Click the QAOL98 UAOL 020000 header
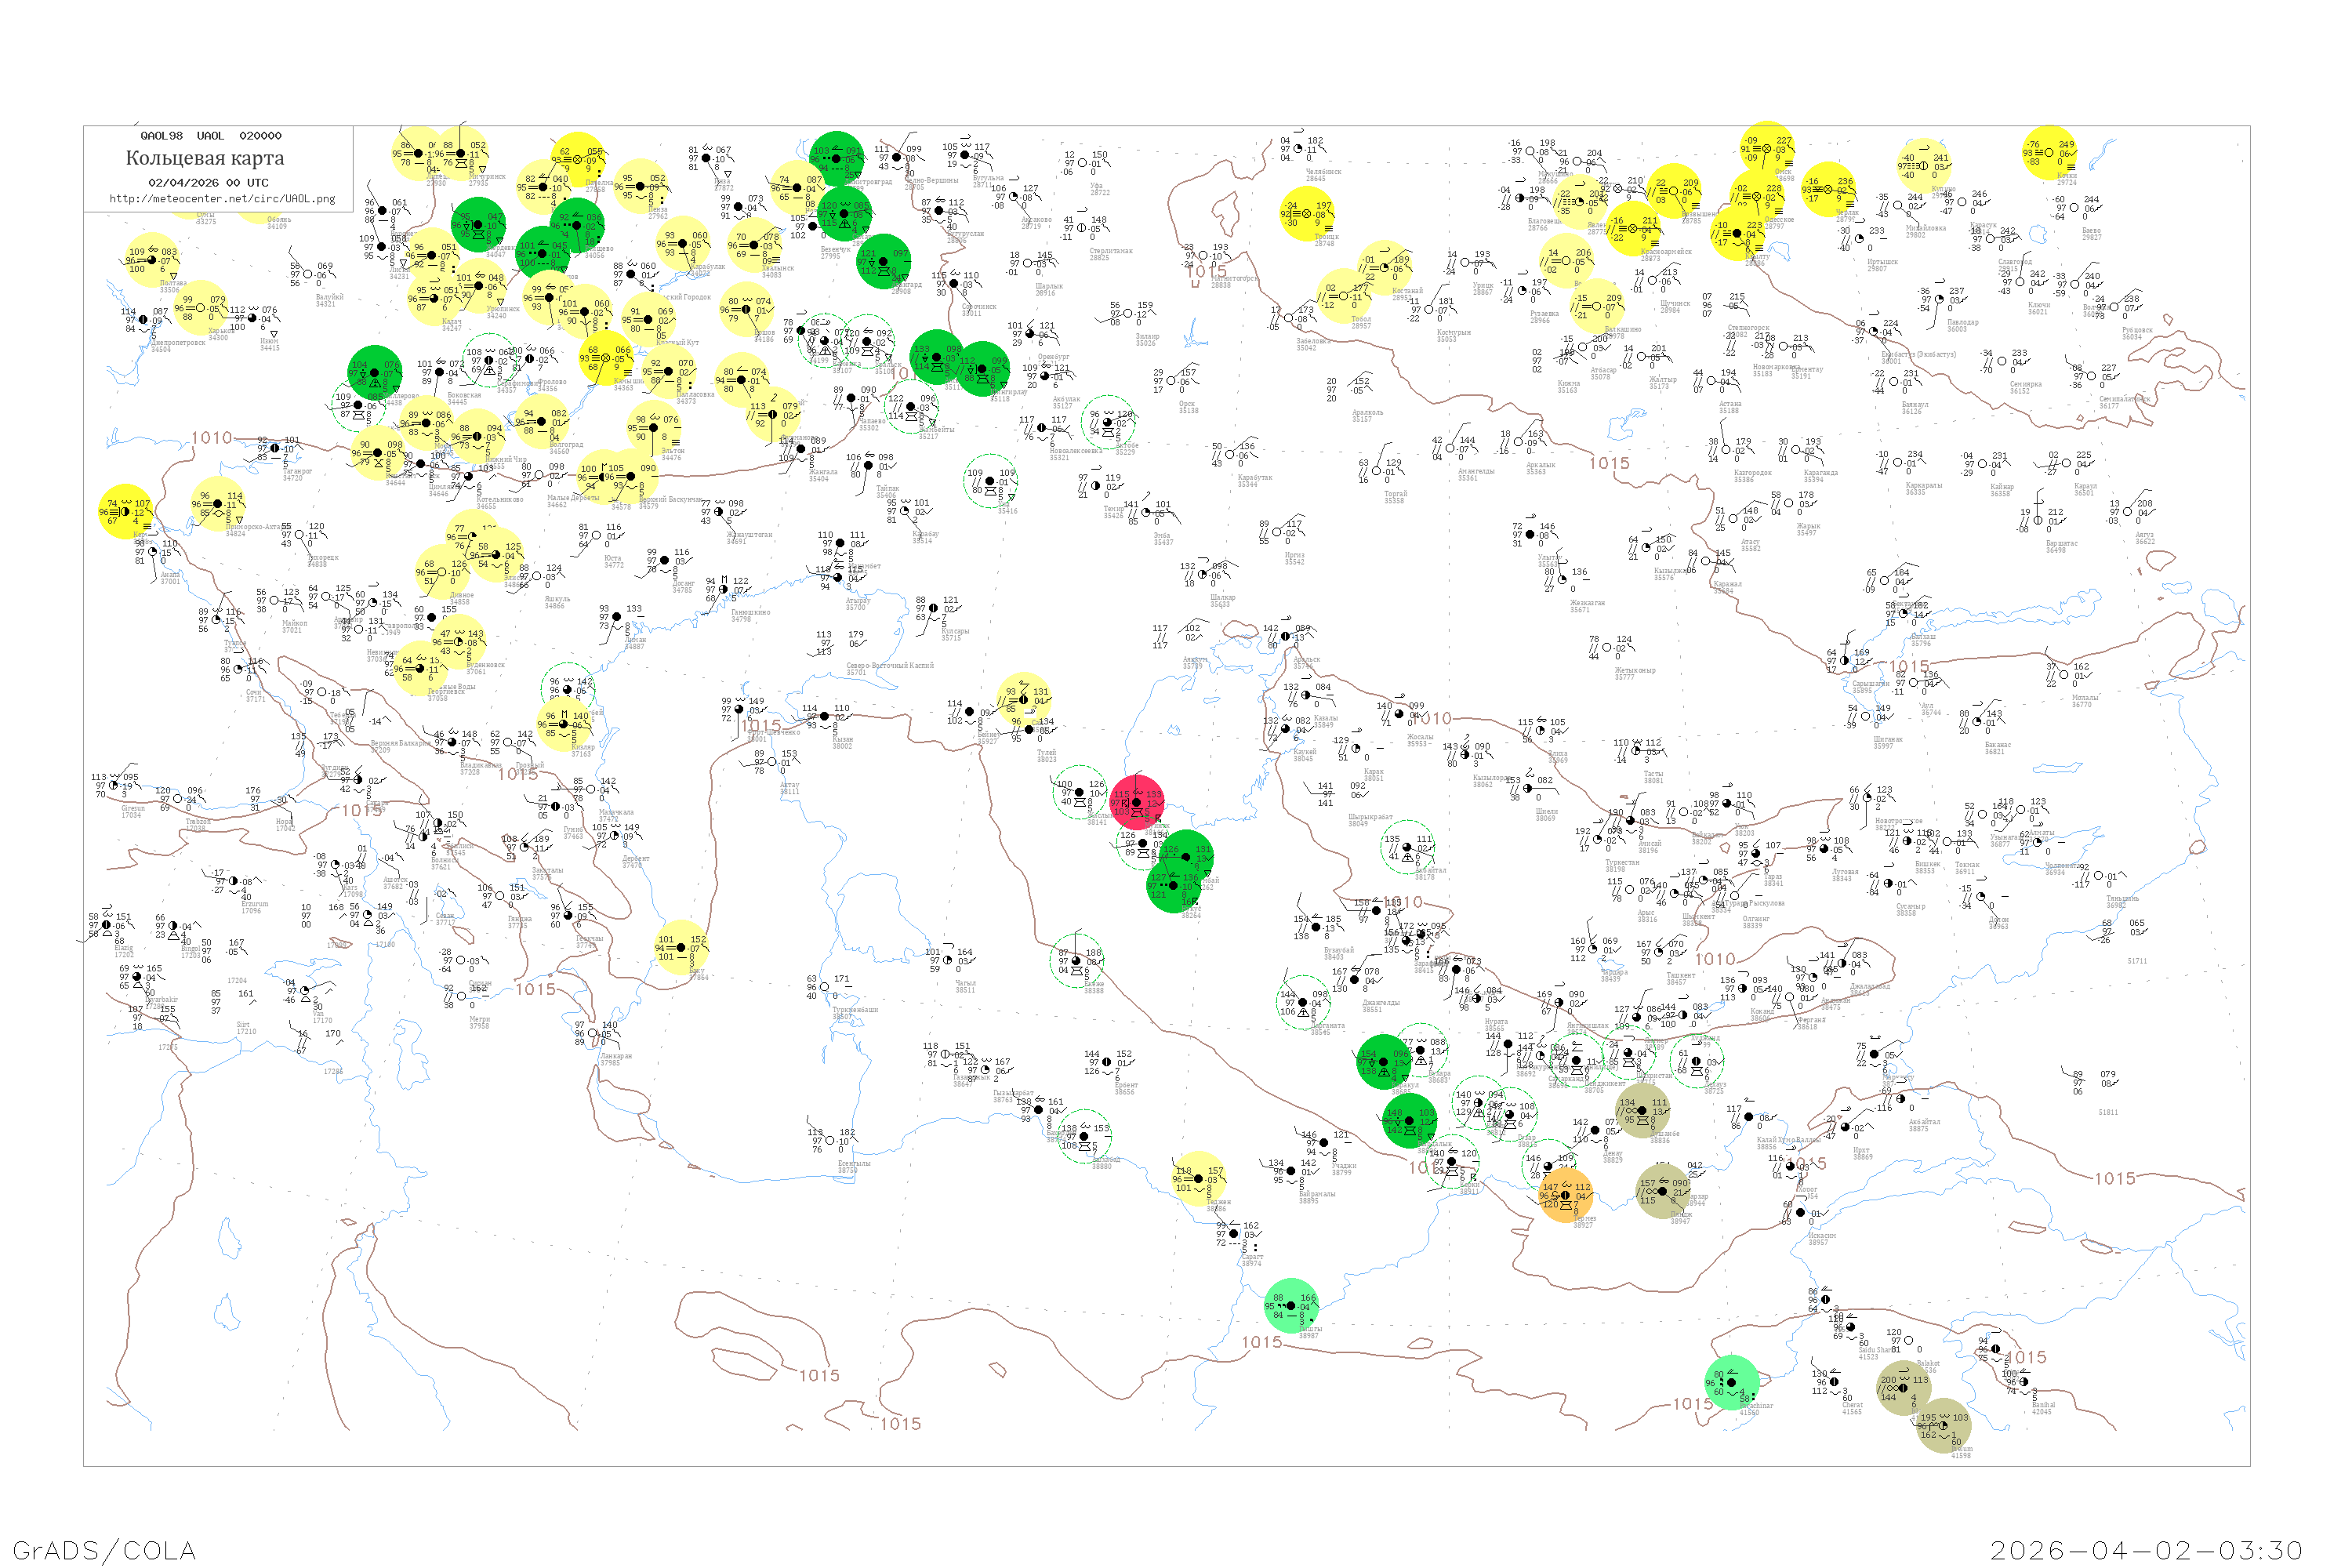The height and width of the screenshot is (1568, 2352). [211, 136]
